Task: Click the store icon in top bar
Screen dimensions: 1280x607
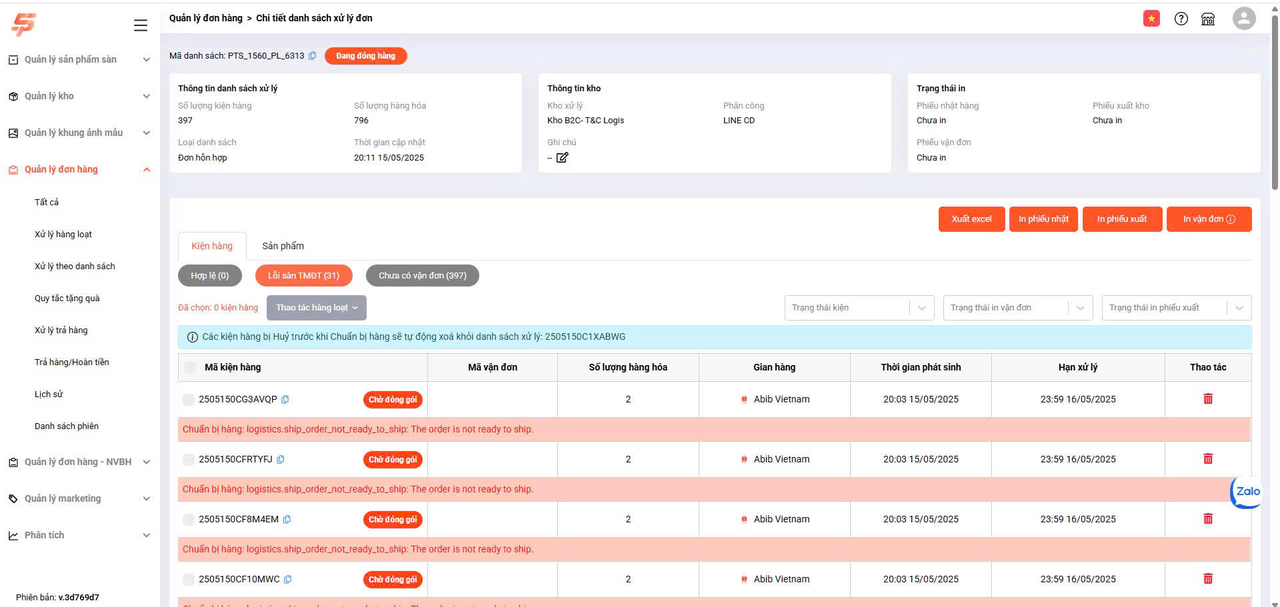Action: pos(1208,19)
